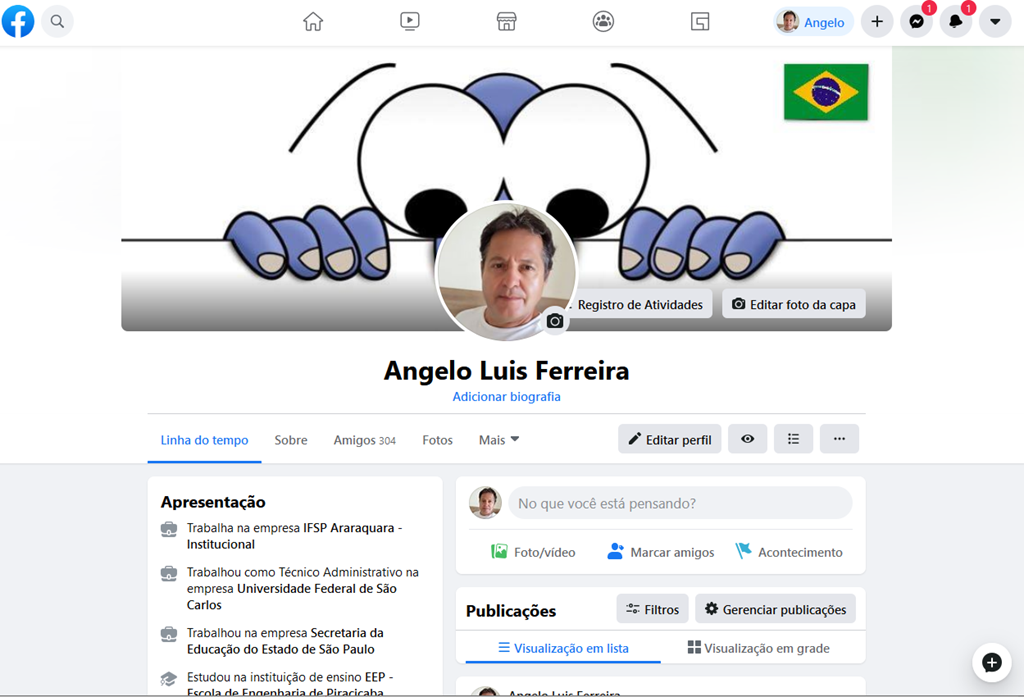
Task: Open notifications bell icon
Action: 955,22
